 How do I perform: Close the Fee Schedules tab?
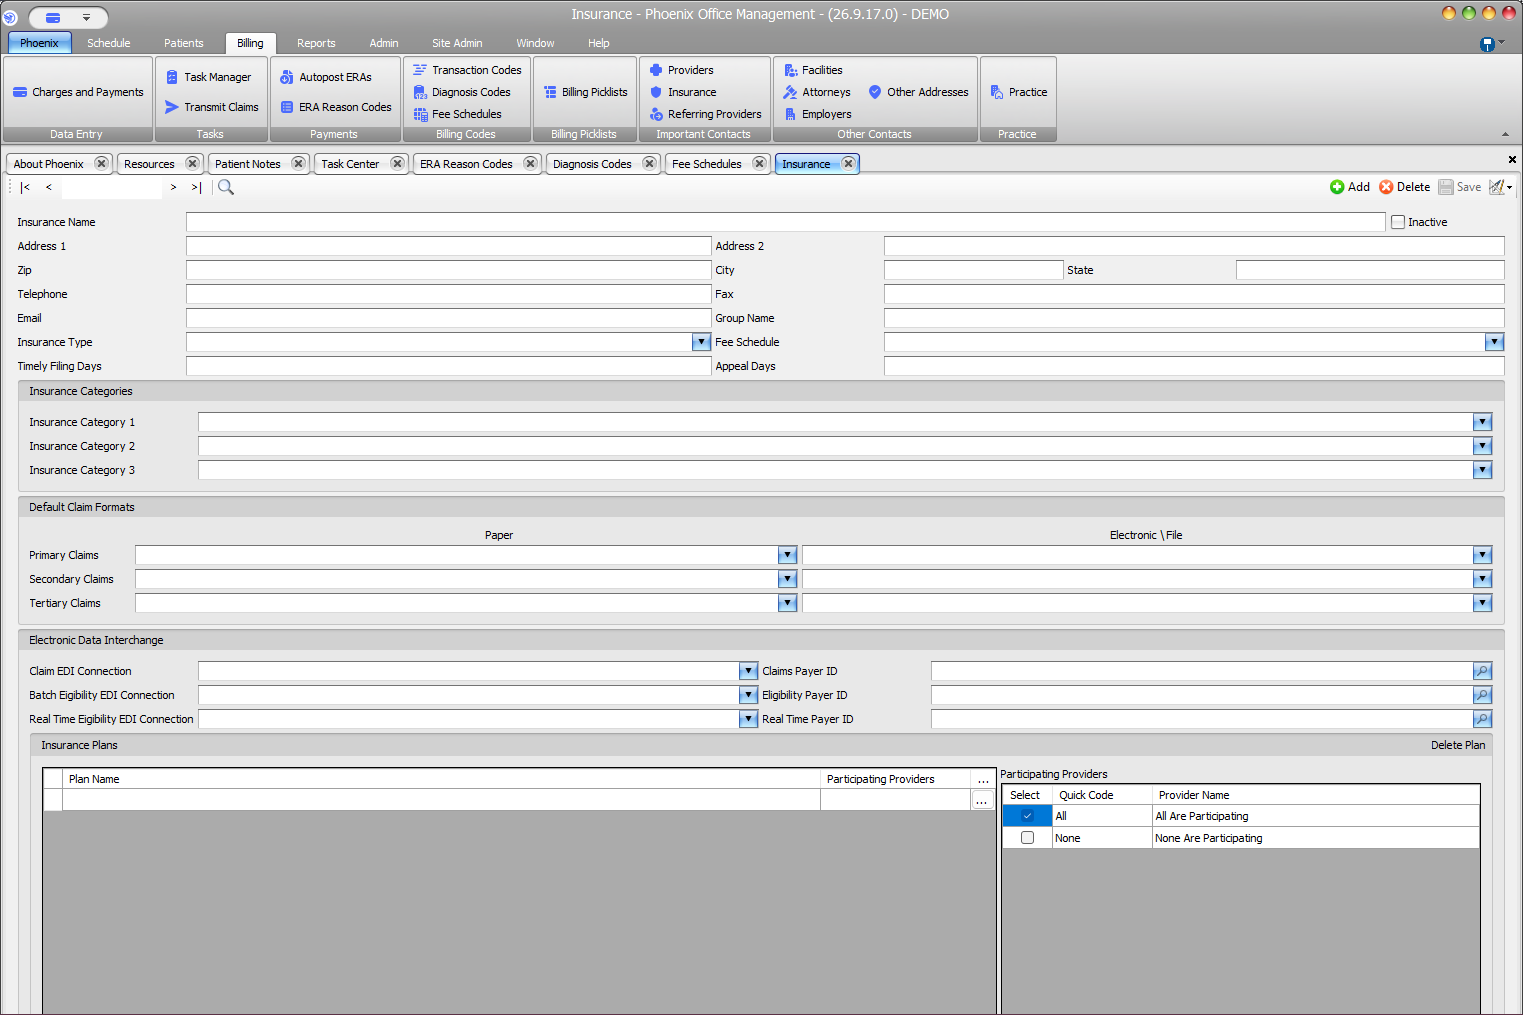[759, 164]
